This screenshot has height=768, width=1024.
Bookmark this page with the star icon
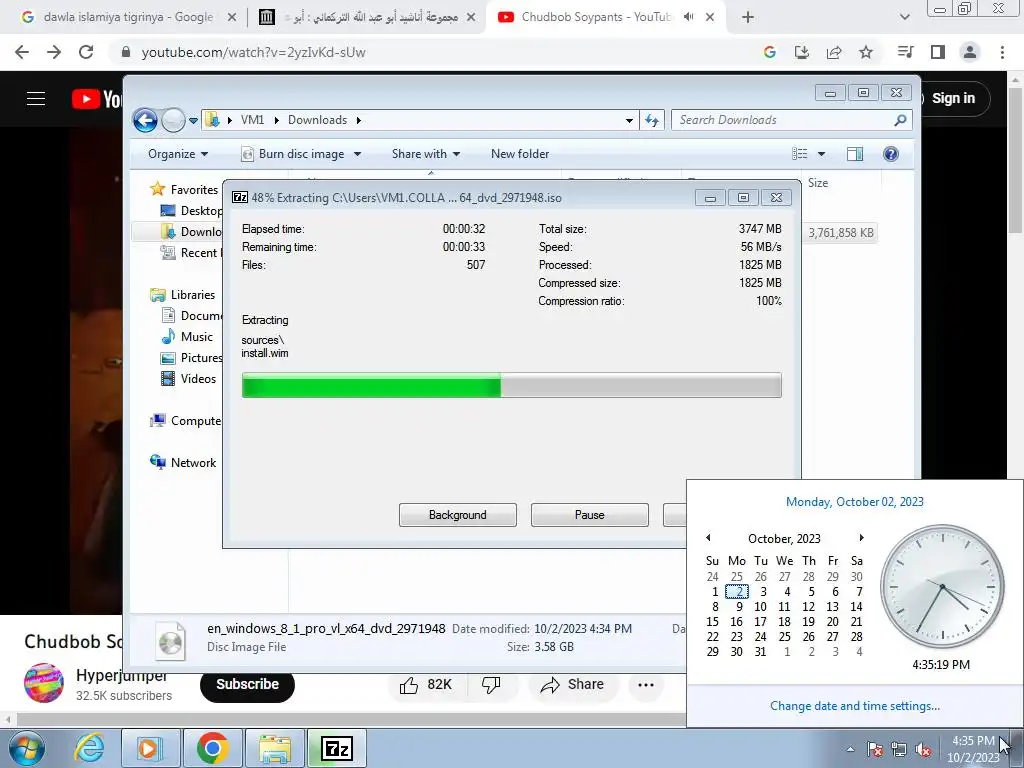coord(866,52)
